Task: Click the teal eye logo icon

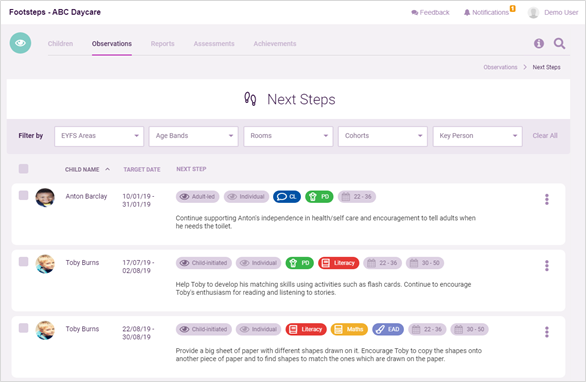Action: point(20,43)
